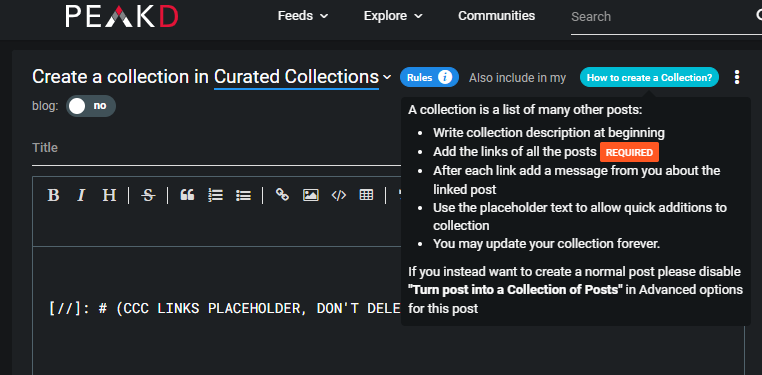
Task: Click 'You may update your collection forever.' text
Action: 546,244
